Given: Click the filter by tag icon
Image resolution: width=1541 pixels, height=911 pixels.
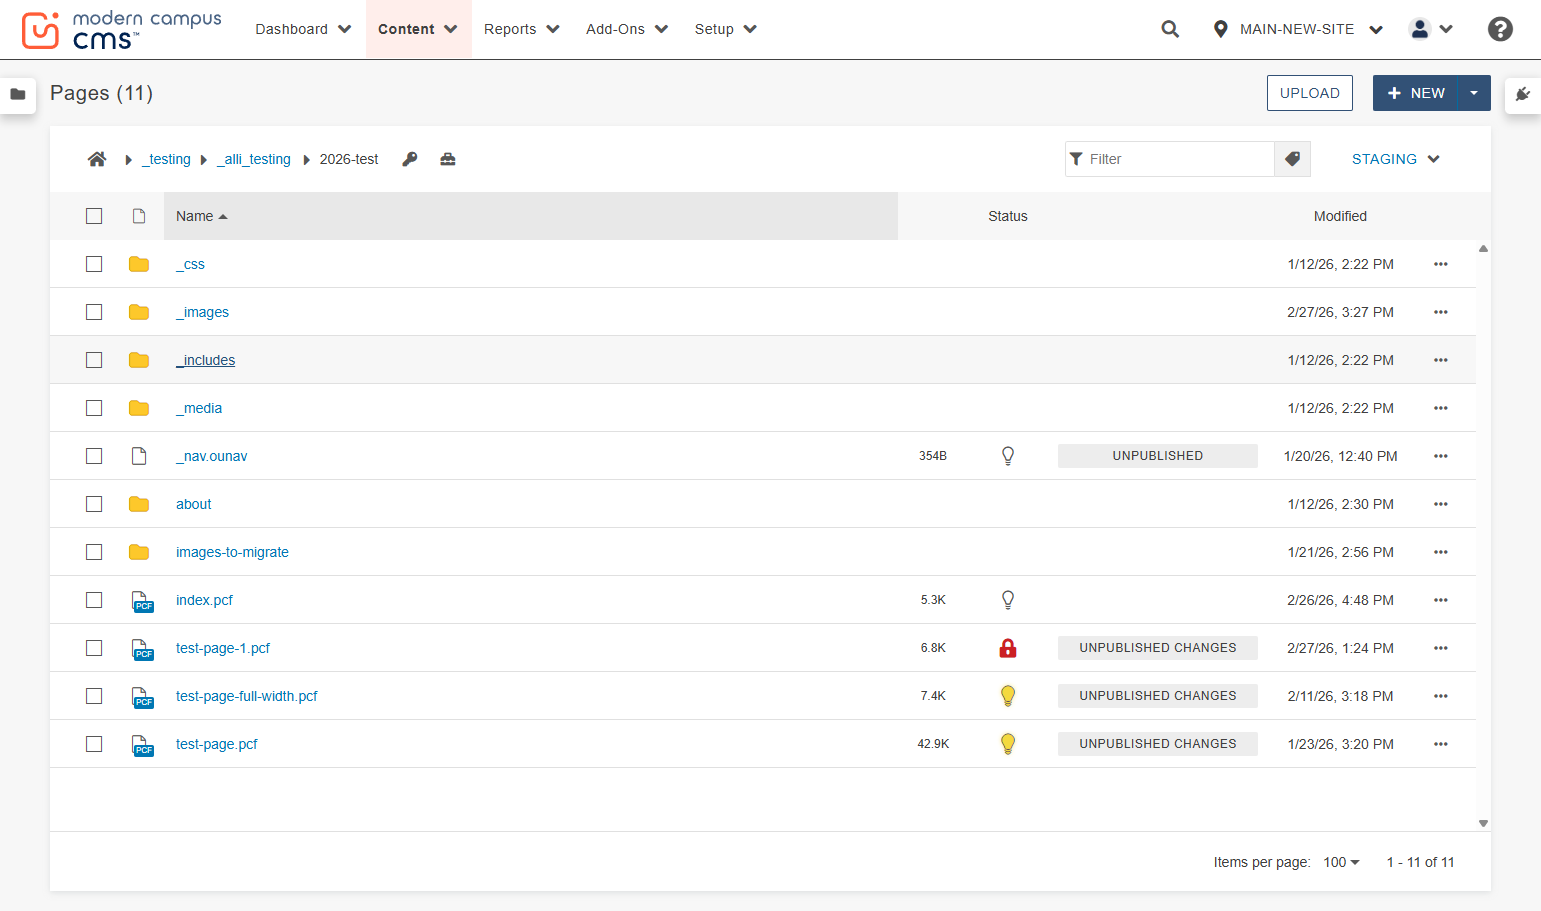Looking at the screenshot, I should [x=1292, y=159].
